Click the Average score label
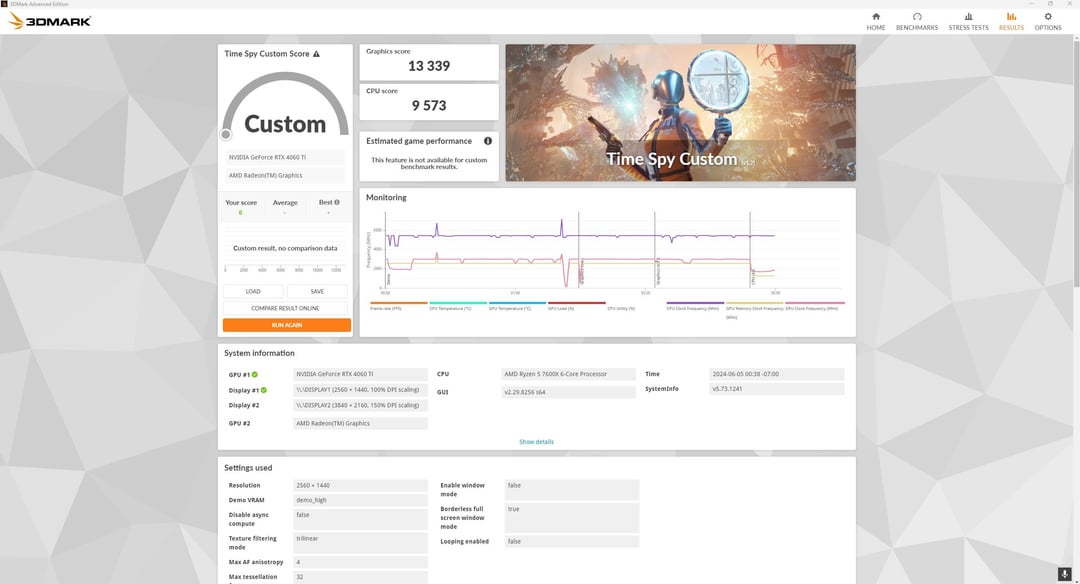The height and width of the screenshot is (584, 1080). (285, 202)
